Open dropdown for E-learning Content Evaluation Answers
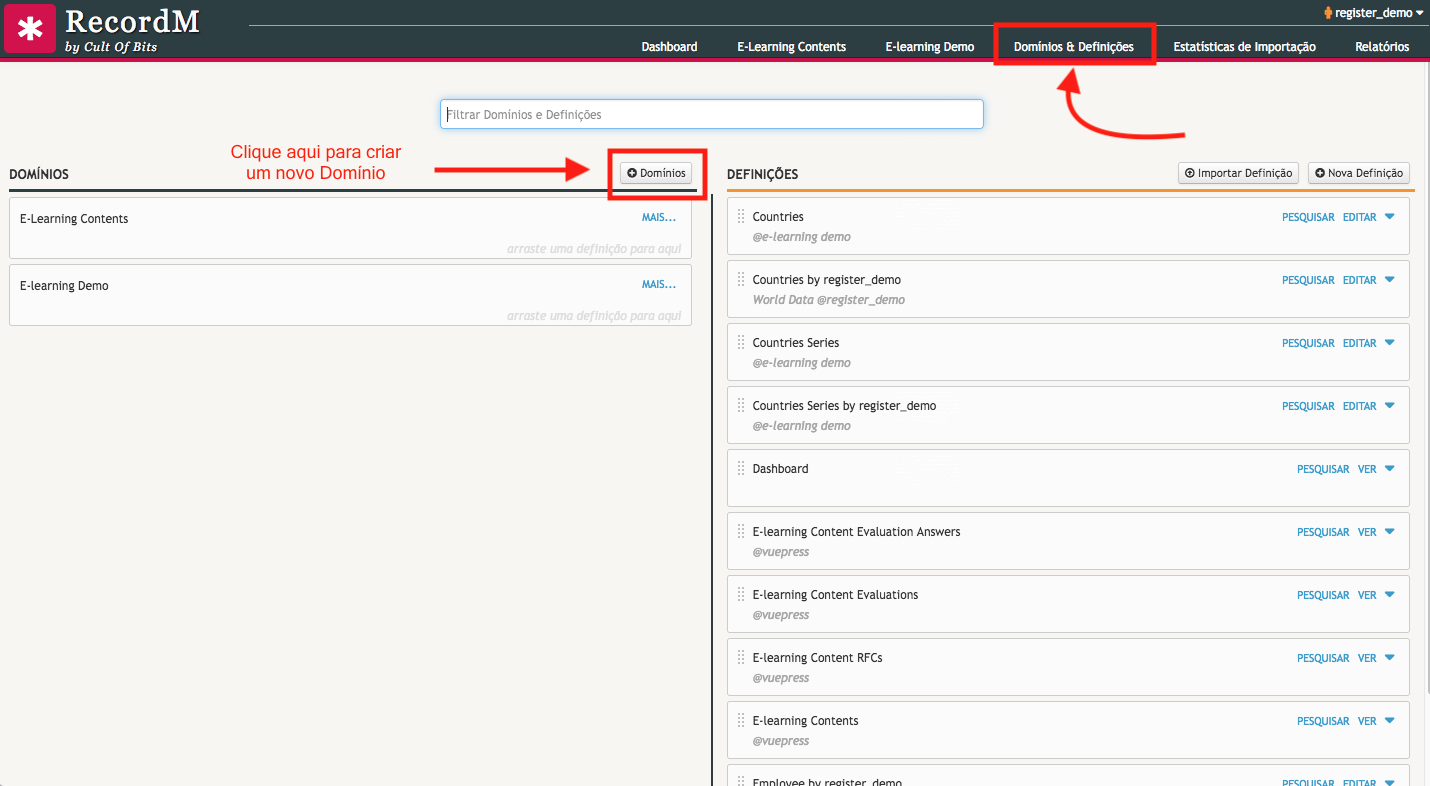The width and height of the screenshot is (1430, 786). [x=1390, y=532]
